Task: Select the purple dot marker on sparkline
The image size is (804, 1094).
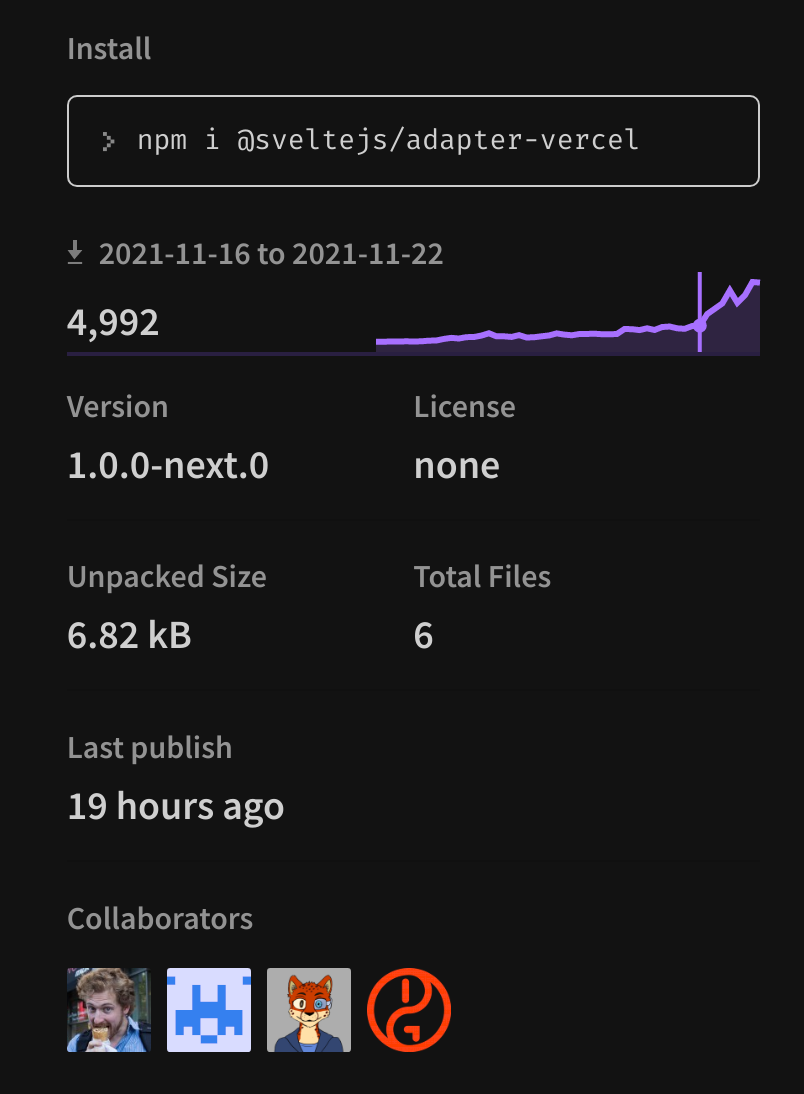Action: coord(700,325)
